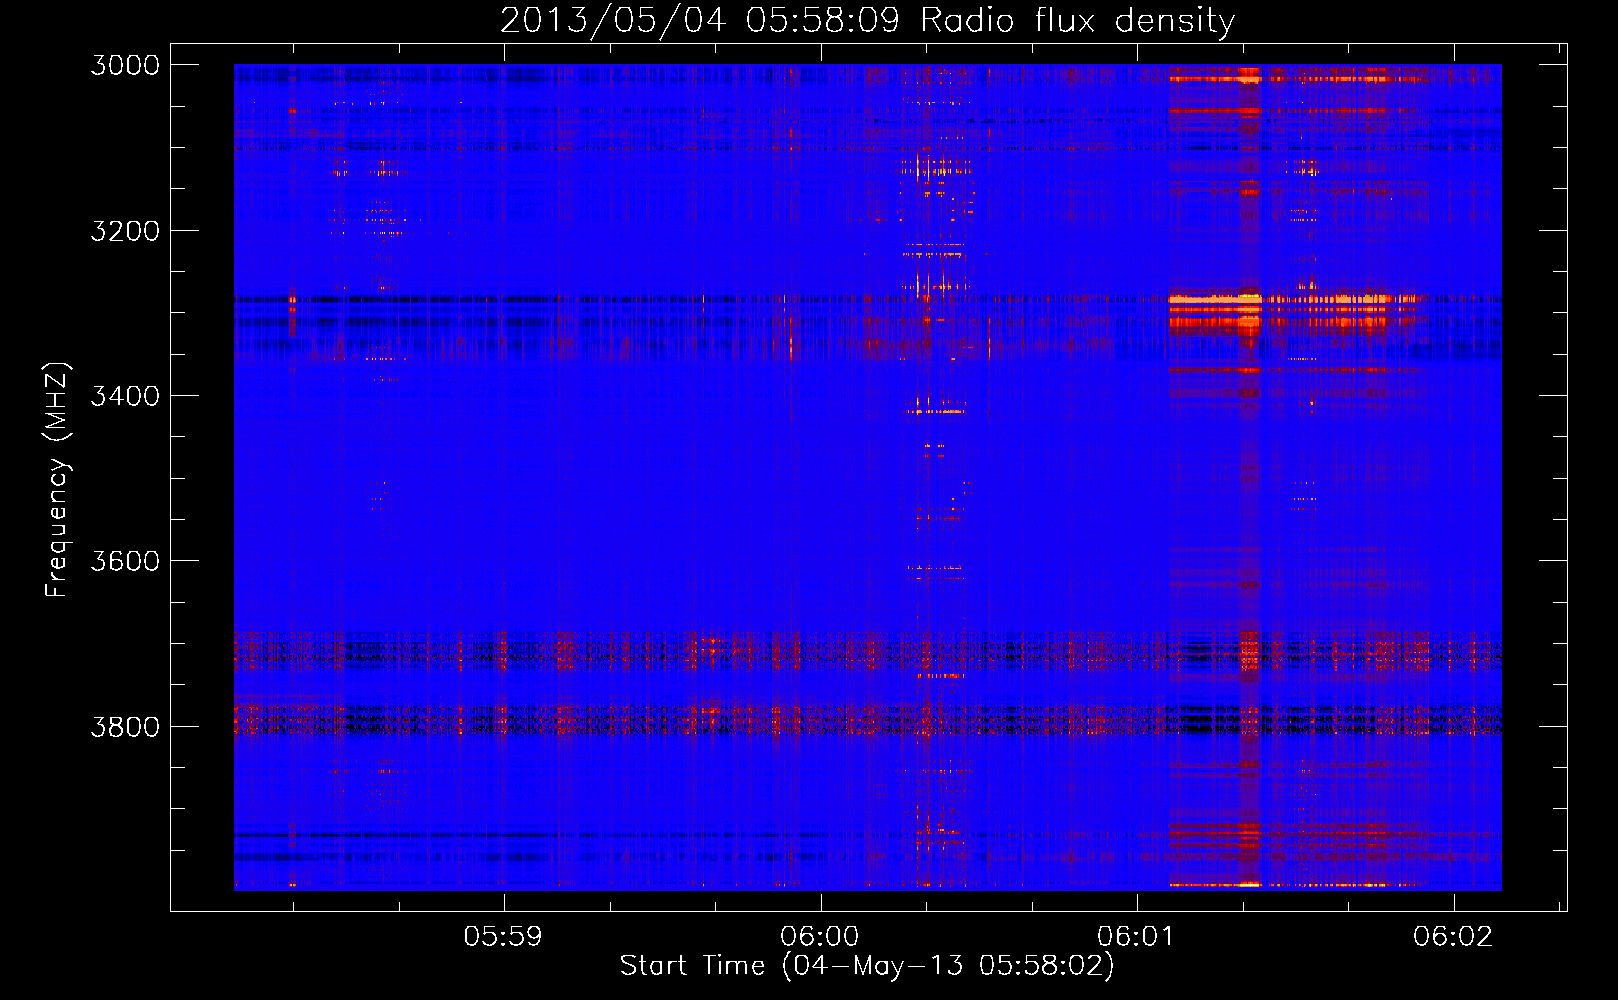Click the plot title '2013/05/04 05:58:09 Radio flux density'
1618x1000 pixels.
(x=867, y=20)
